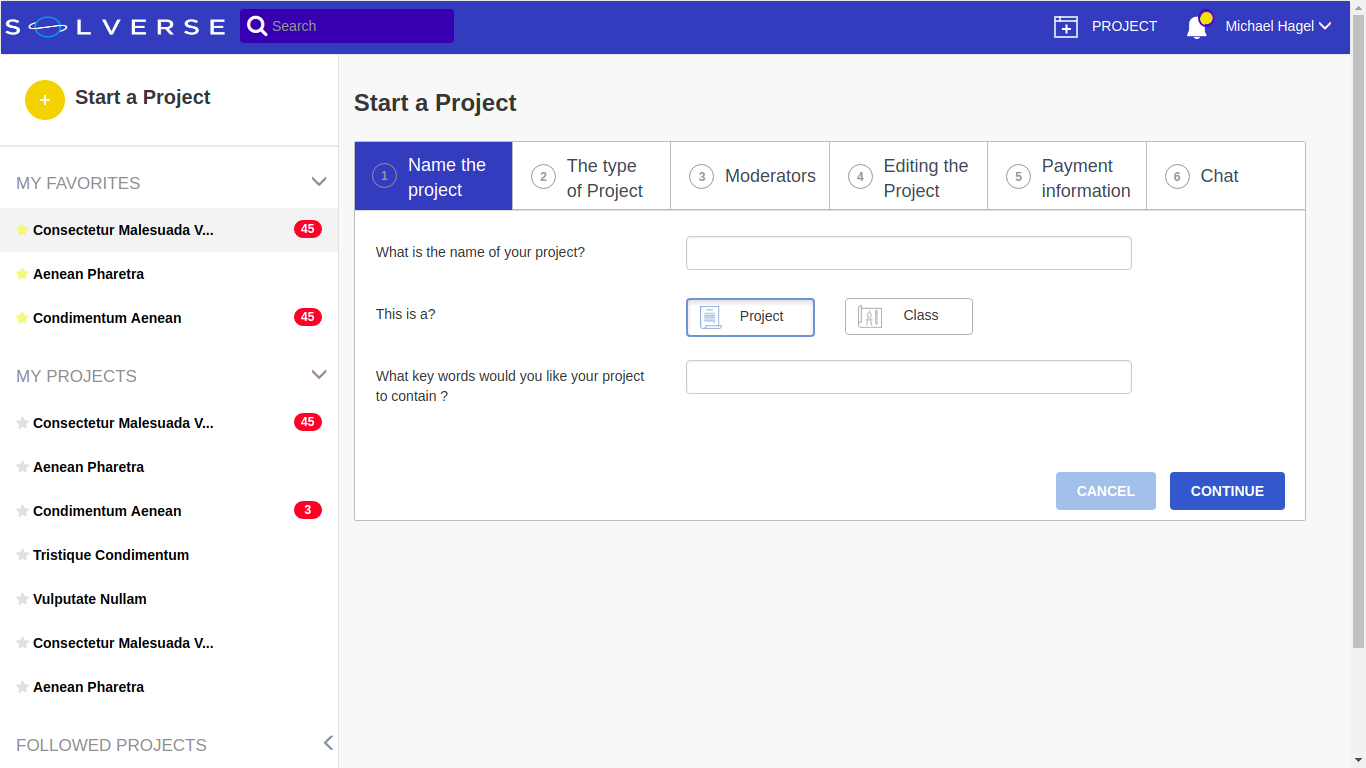Open the new Project icon in header

pyautogui.click(x=1066, y=27)
